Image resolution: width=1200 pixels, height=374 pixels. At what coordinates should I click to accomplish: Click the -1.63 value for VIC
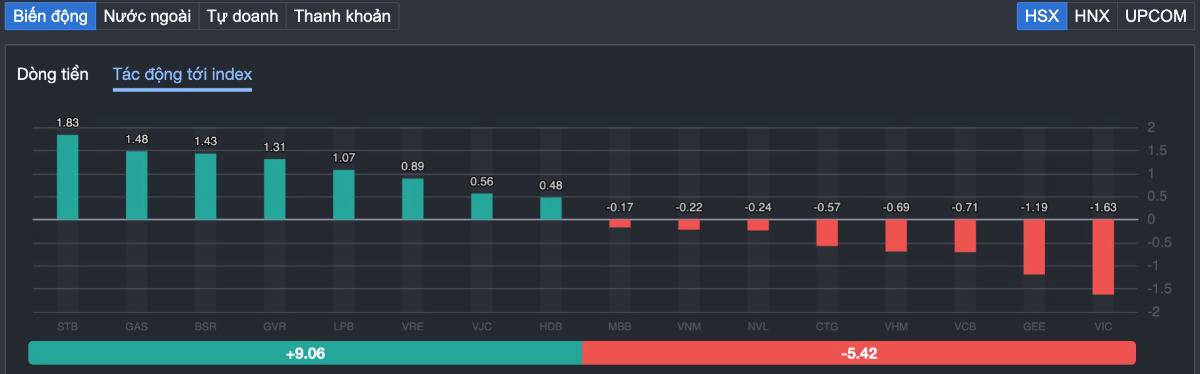[x=1103, y=207]
